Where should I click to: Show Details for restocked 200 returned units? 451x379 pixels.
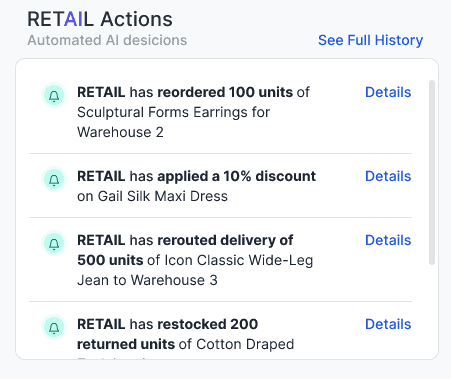[388, 324]
